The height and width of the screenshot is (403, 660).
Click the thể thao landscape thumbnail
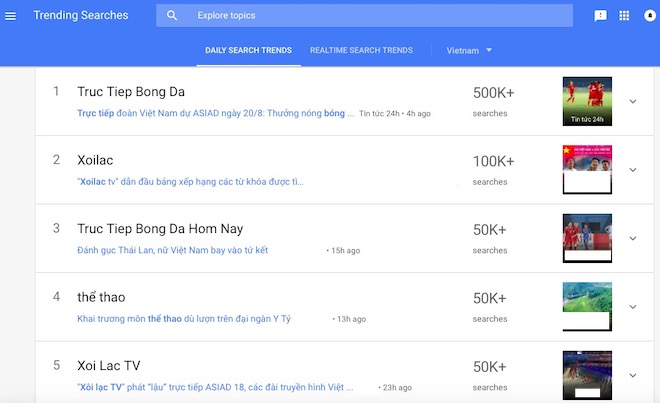[x=587, y=306]
